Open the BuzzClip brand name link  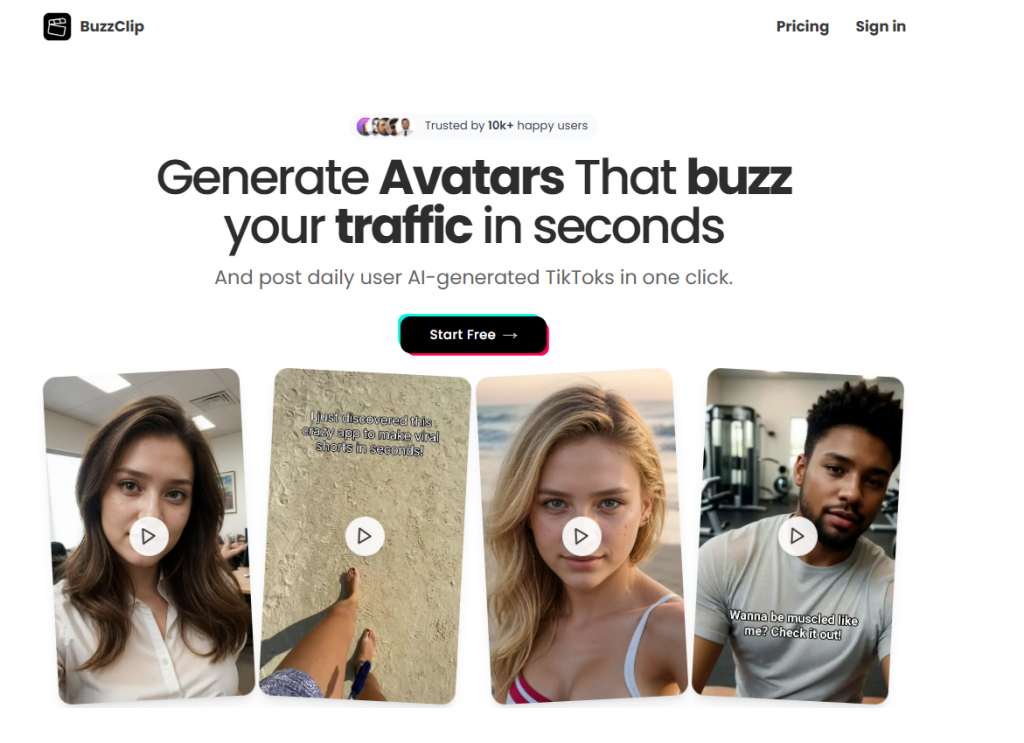point(112,27)
